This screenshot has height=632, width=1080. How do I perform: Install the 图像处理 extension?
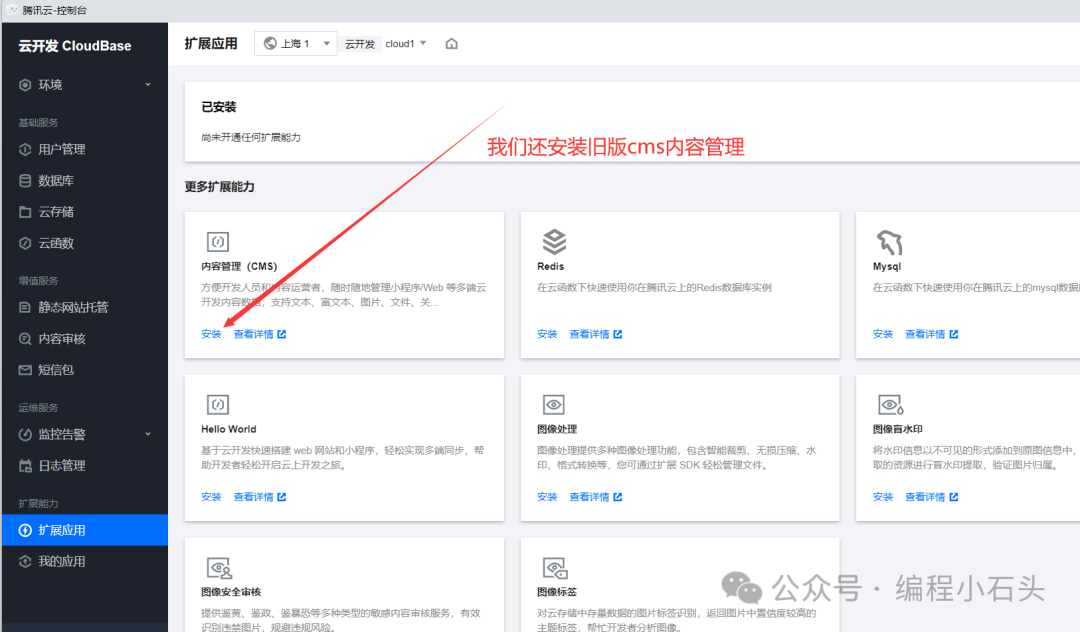[547, 497]
